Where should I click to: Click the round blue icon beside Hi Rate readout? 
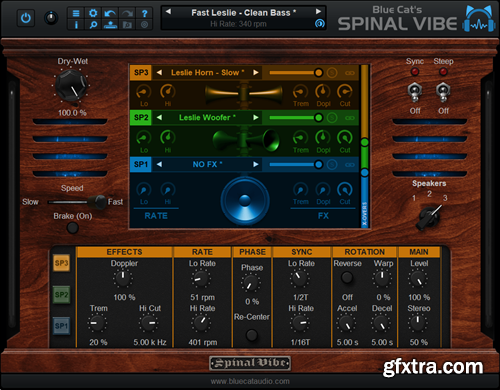click(319, 24)
